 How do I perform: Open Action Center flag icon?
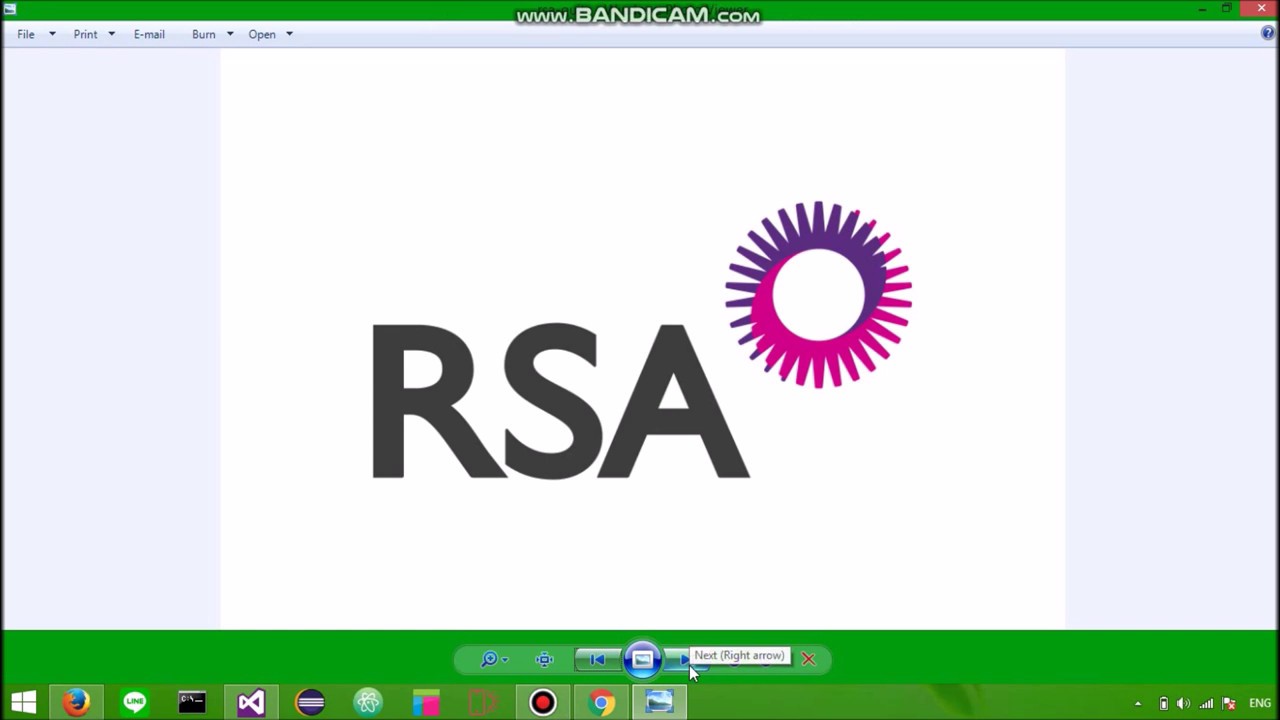click(1229, 704)
